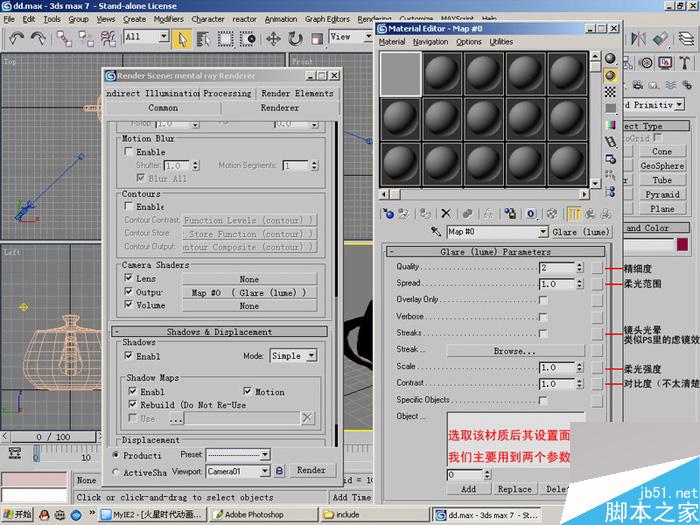Pick material from object eyedropper
Image resolution: width=700 pixels, height=525 pixels.
pos(436,232)
